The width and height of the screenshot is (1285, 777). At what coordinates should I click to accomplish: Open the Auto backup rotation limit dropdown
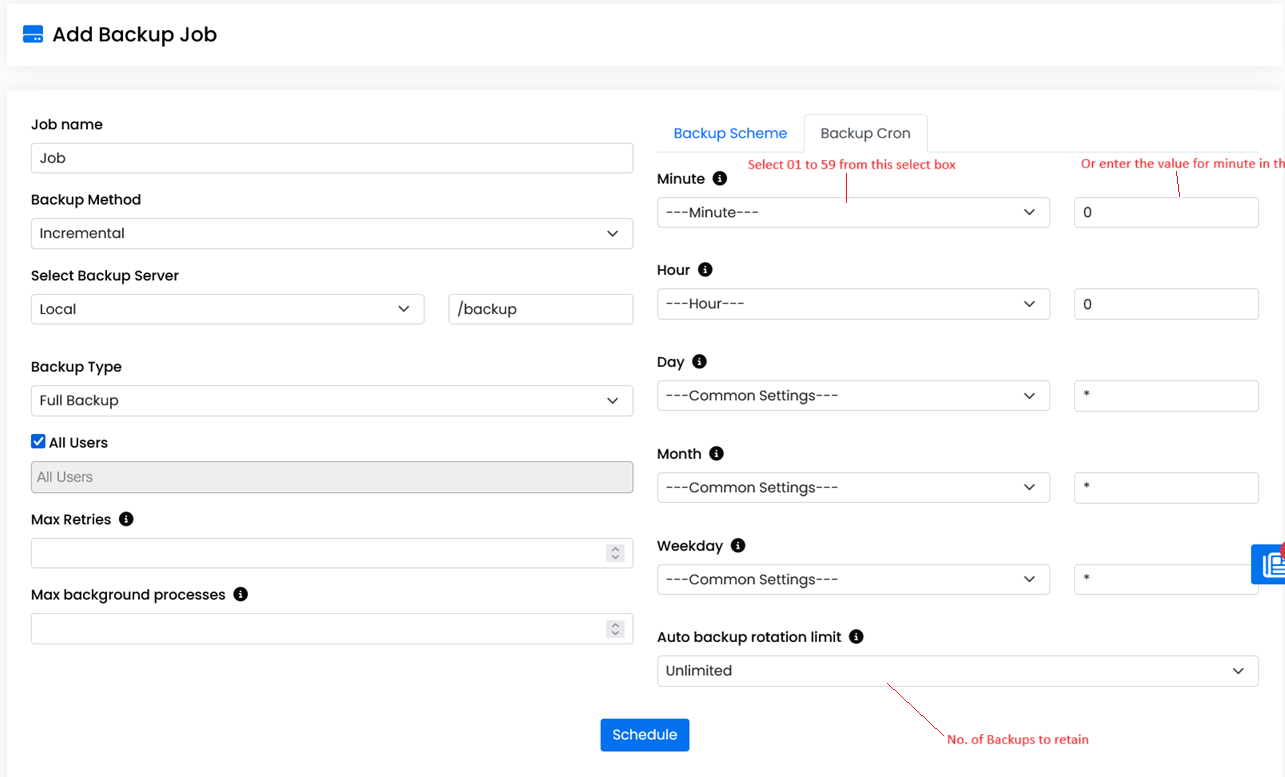point(957,671)
